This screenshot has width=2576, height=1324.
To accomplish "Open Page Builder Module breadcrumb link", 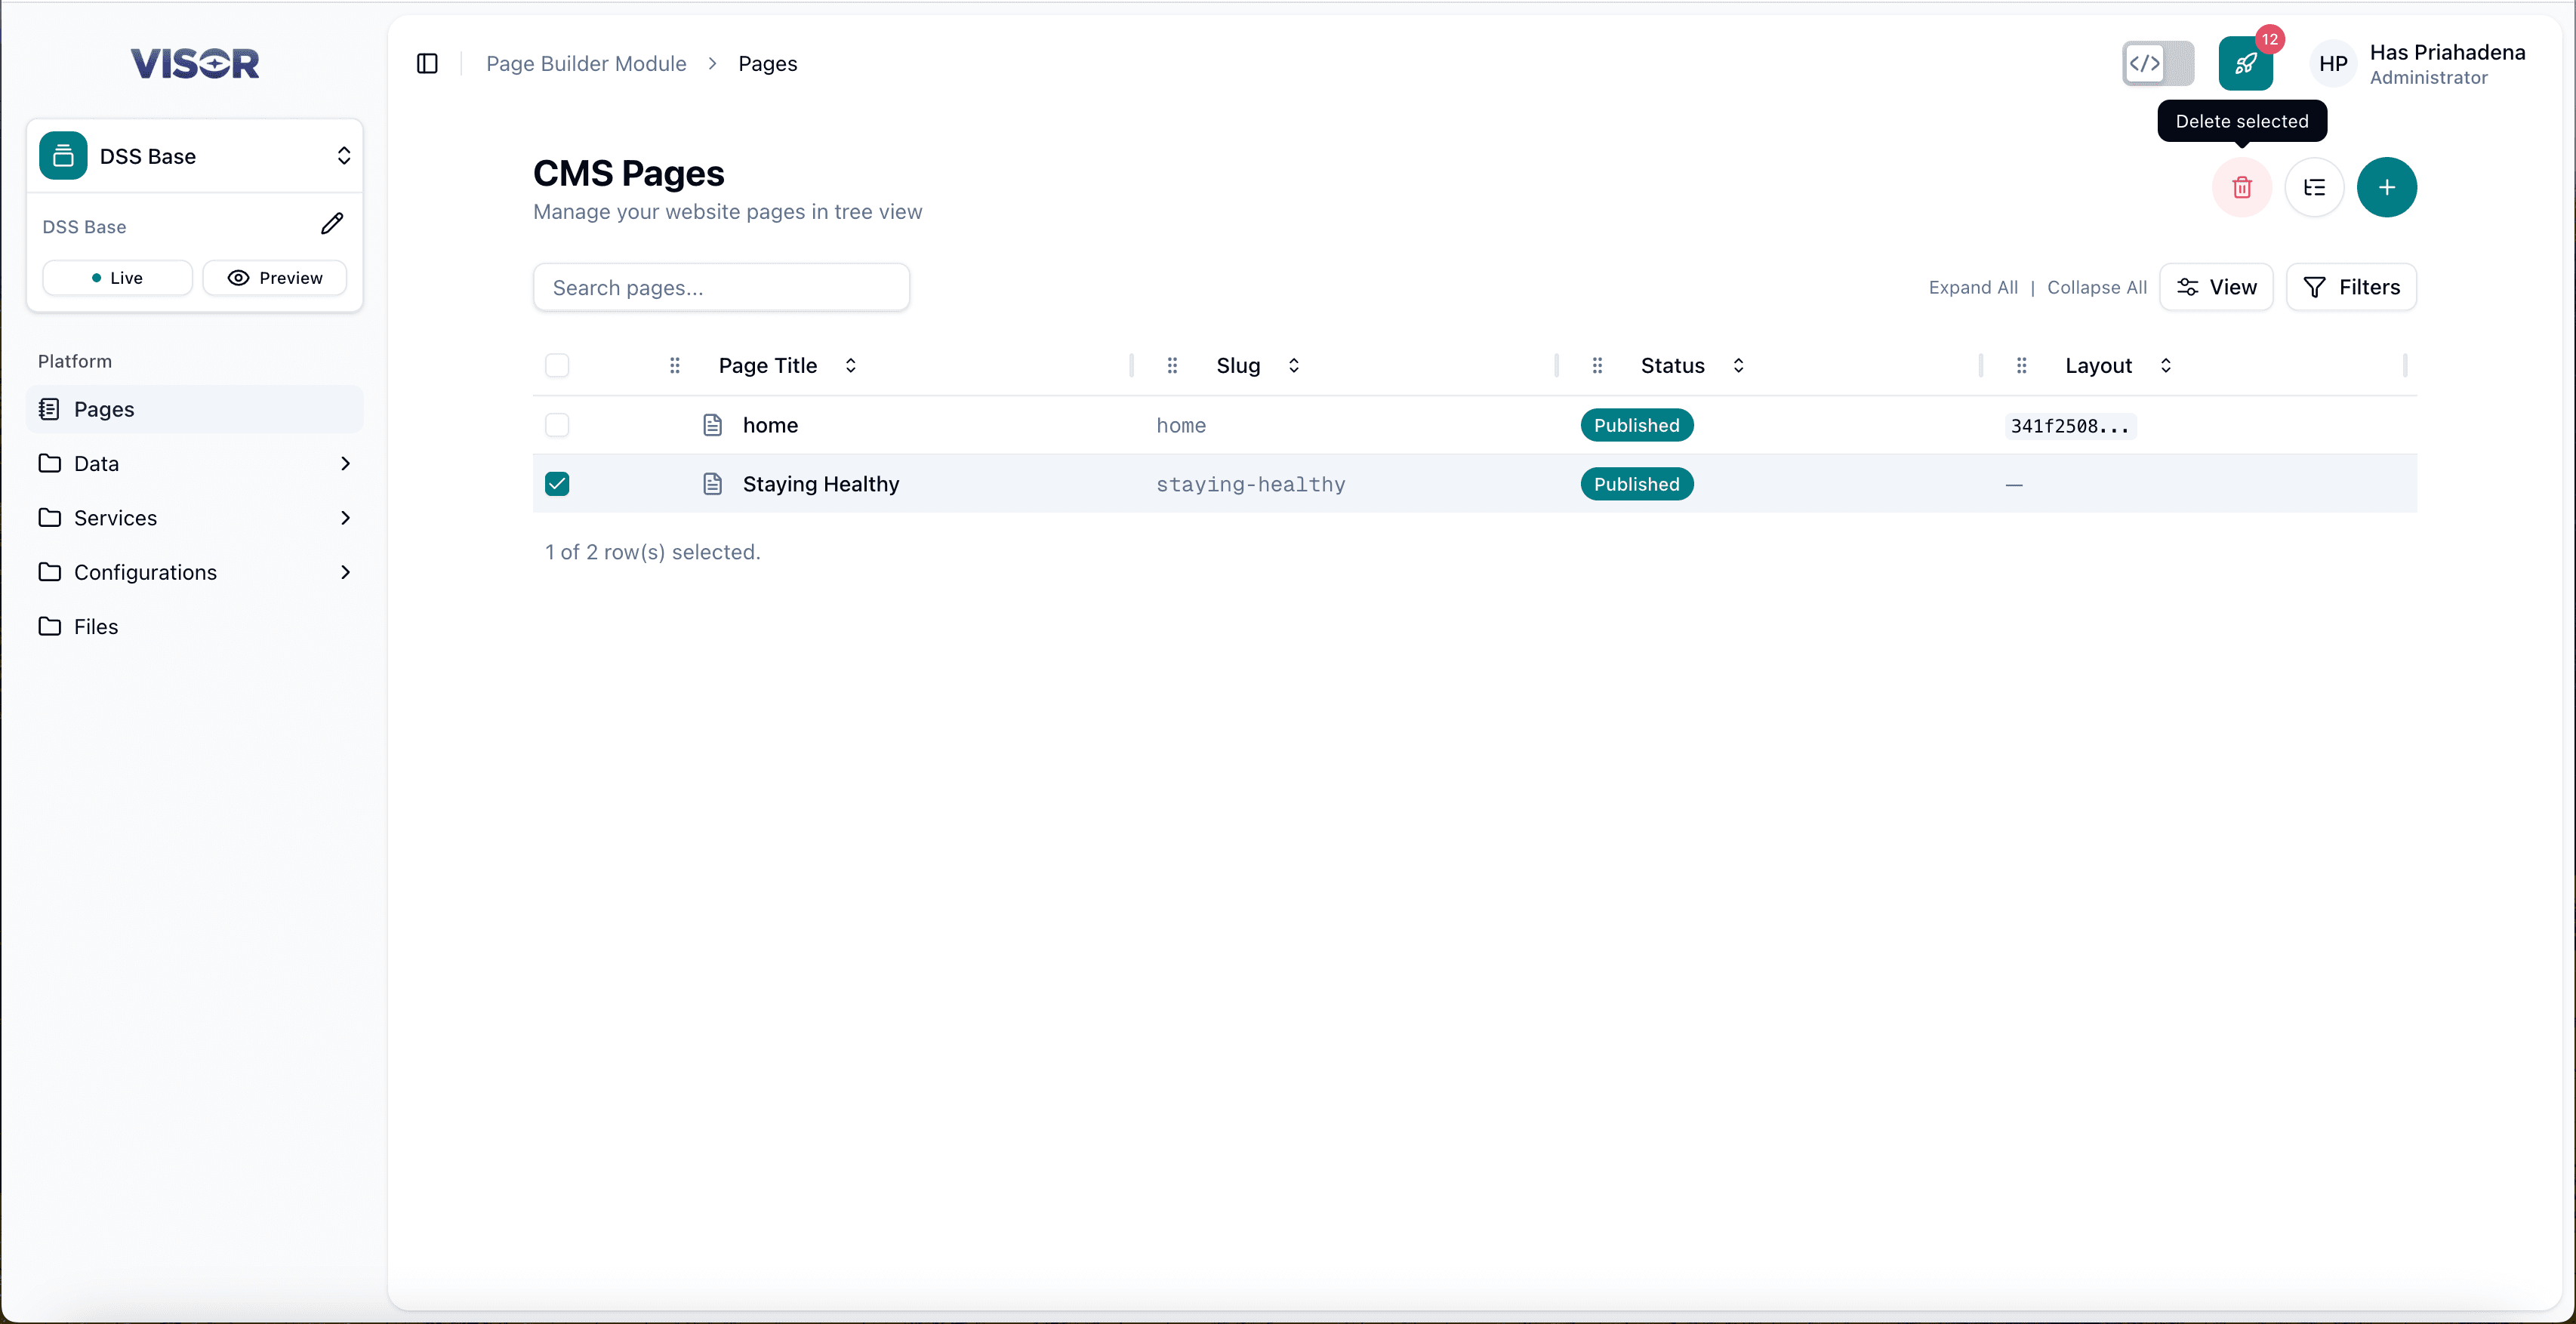I will [585, 63].
